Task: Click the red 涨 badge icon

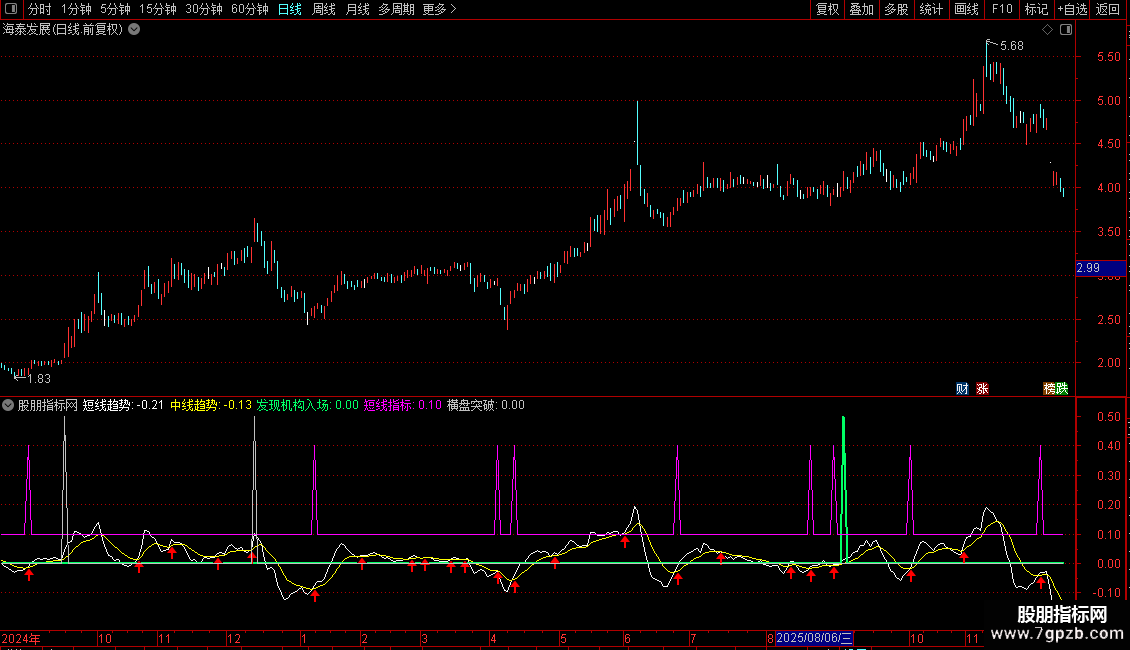Action: [x=982, y=389]
